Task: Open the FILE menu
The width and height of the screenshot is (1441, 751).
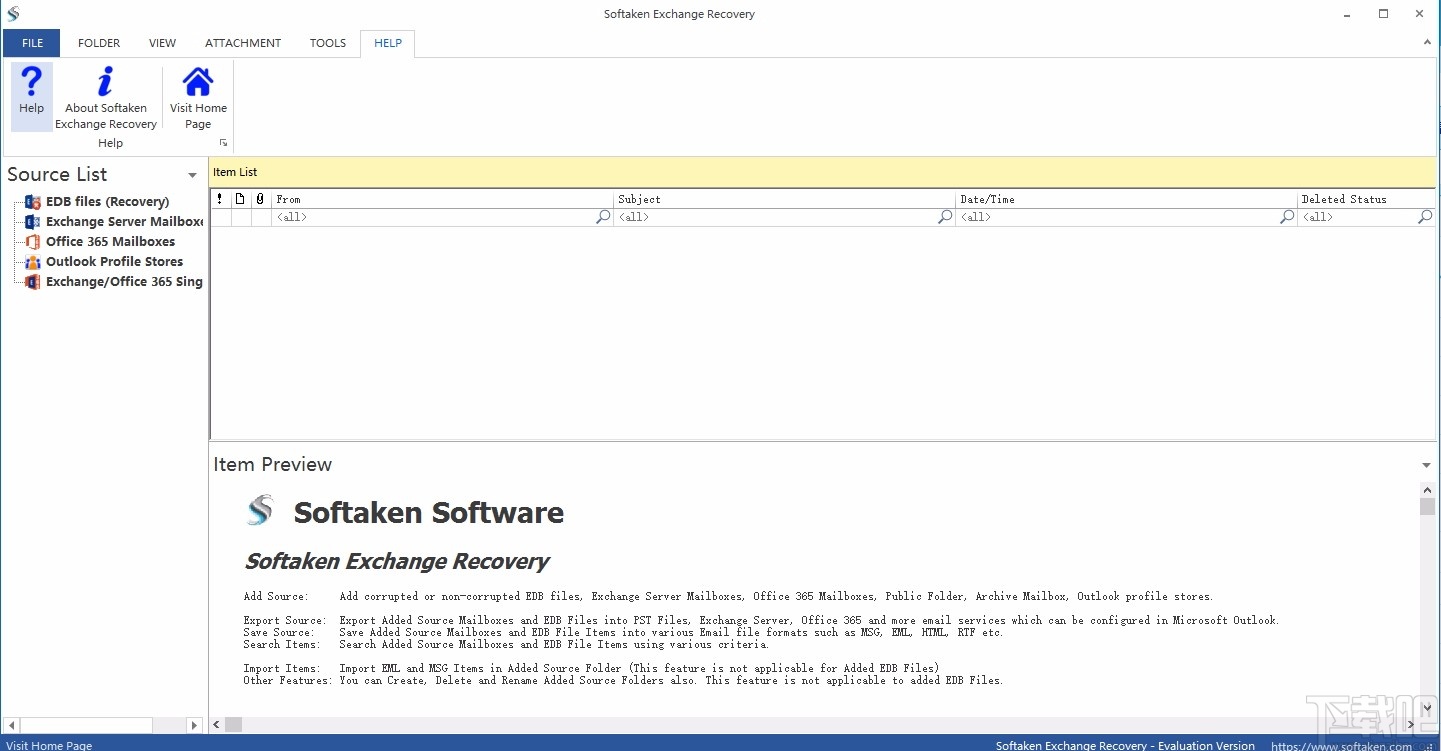Action: pos(31,43)
